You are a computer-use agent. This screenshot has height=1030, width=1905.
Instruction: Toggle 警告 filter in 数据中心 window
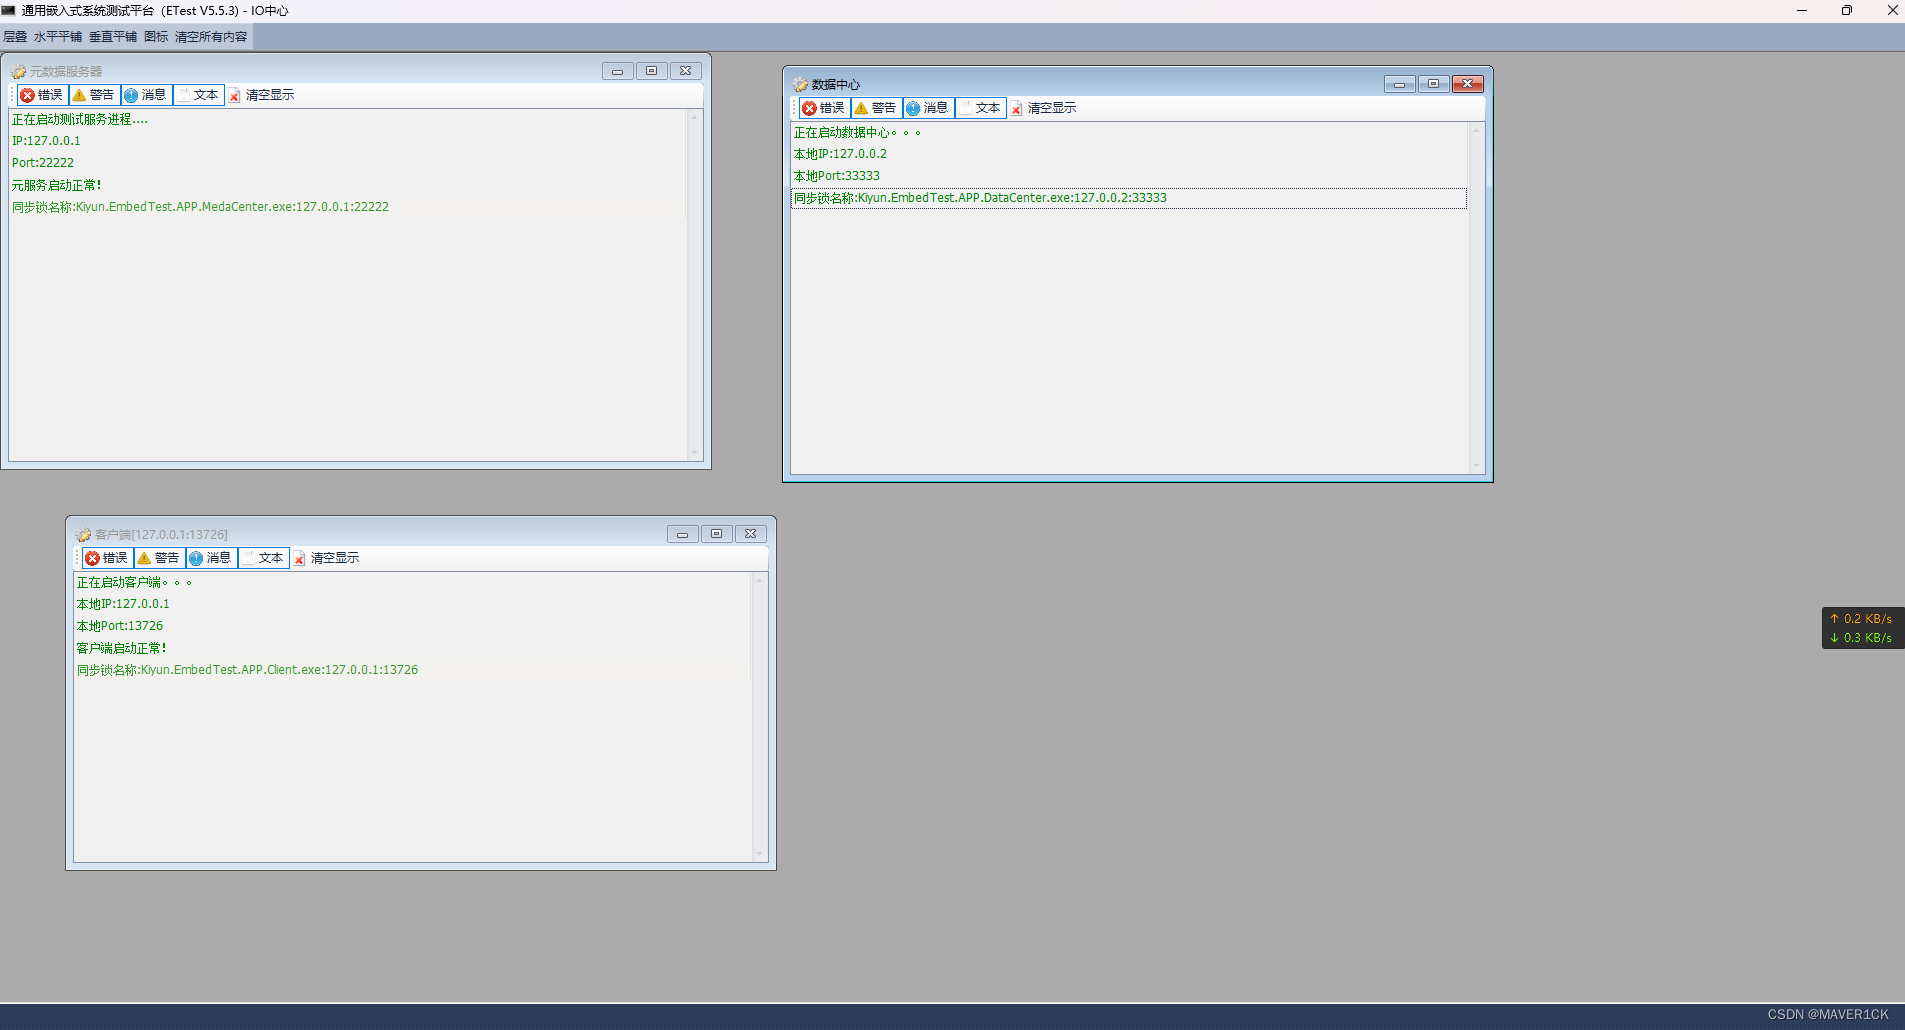point(876,108)
